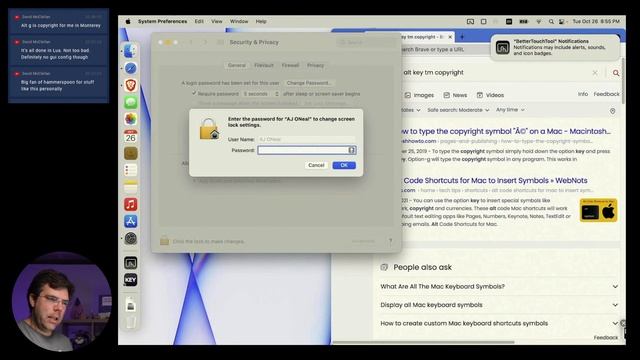Open Safe search Moderate dropdown
Viewport: 640px width, 360px height.
click(458, 110)
